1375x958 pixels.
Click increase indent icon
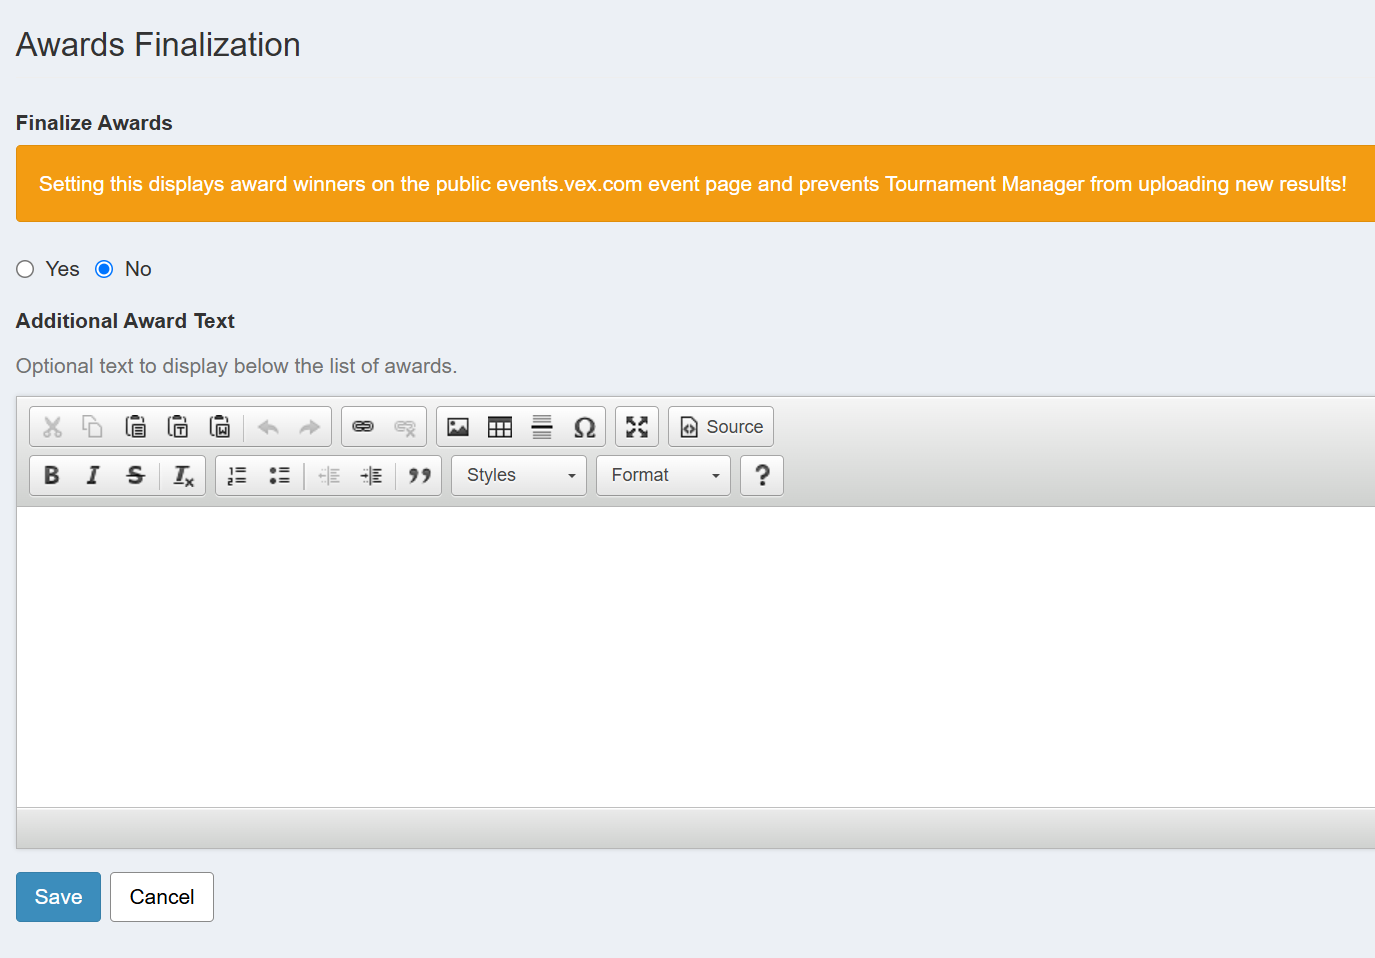pyautogui.click(x=371, y=475)
